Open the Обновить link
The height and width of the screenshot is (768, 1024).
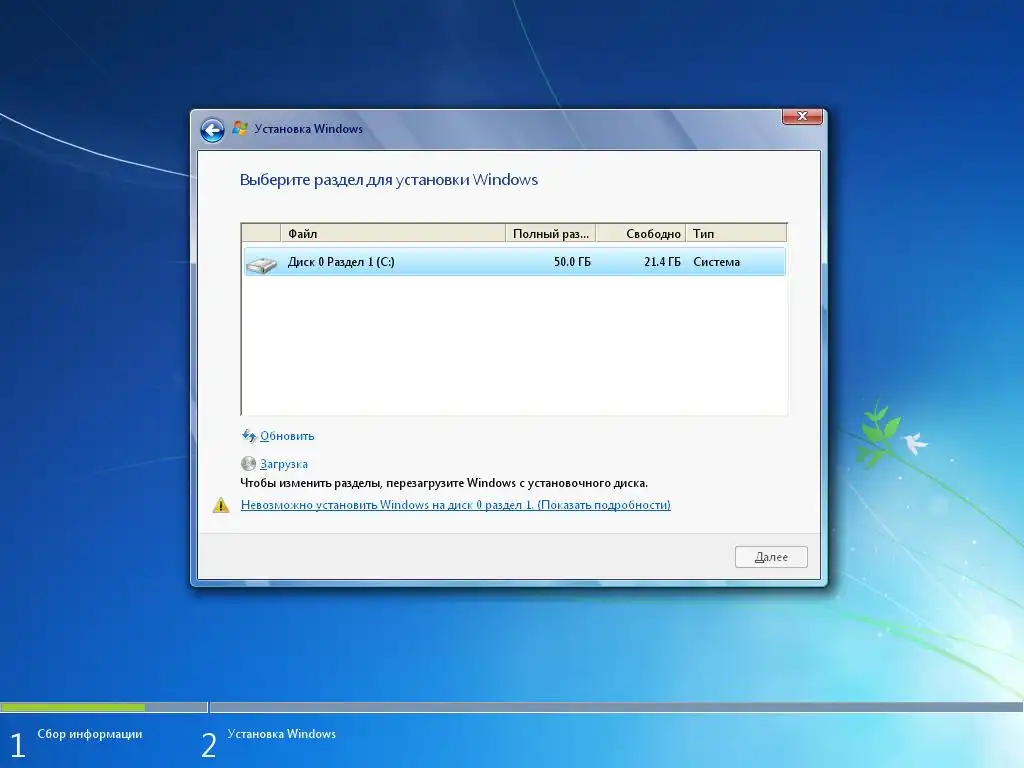point(287,436)
